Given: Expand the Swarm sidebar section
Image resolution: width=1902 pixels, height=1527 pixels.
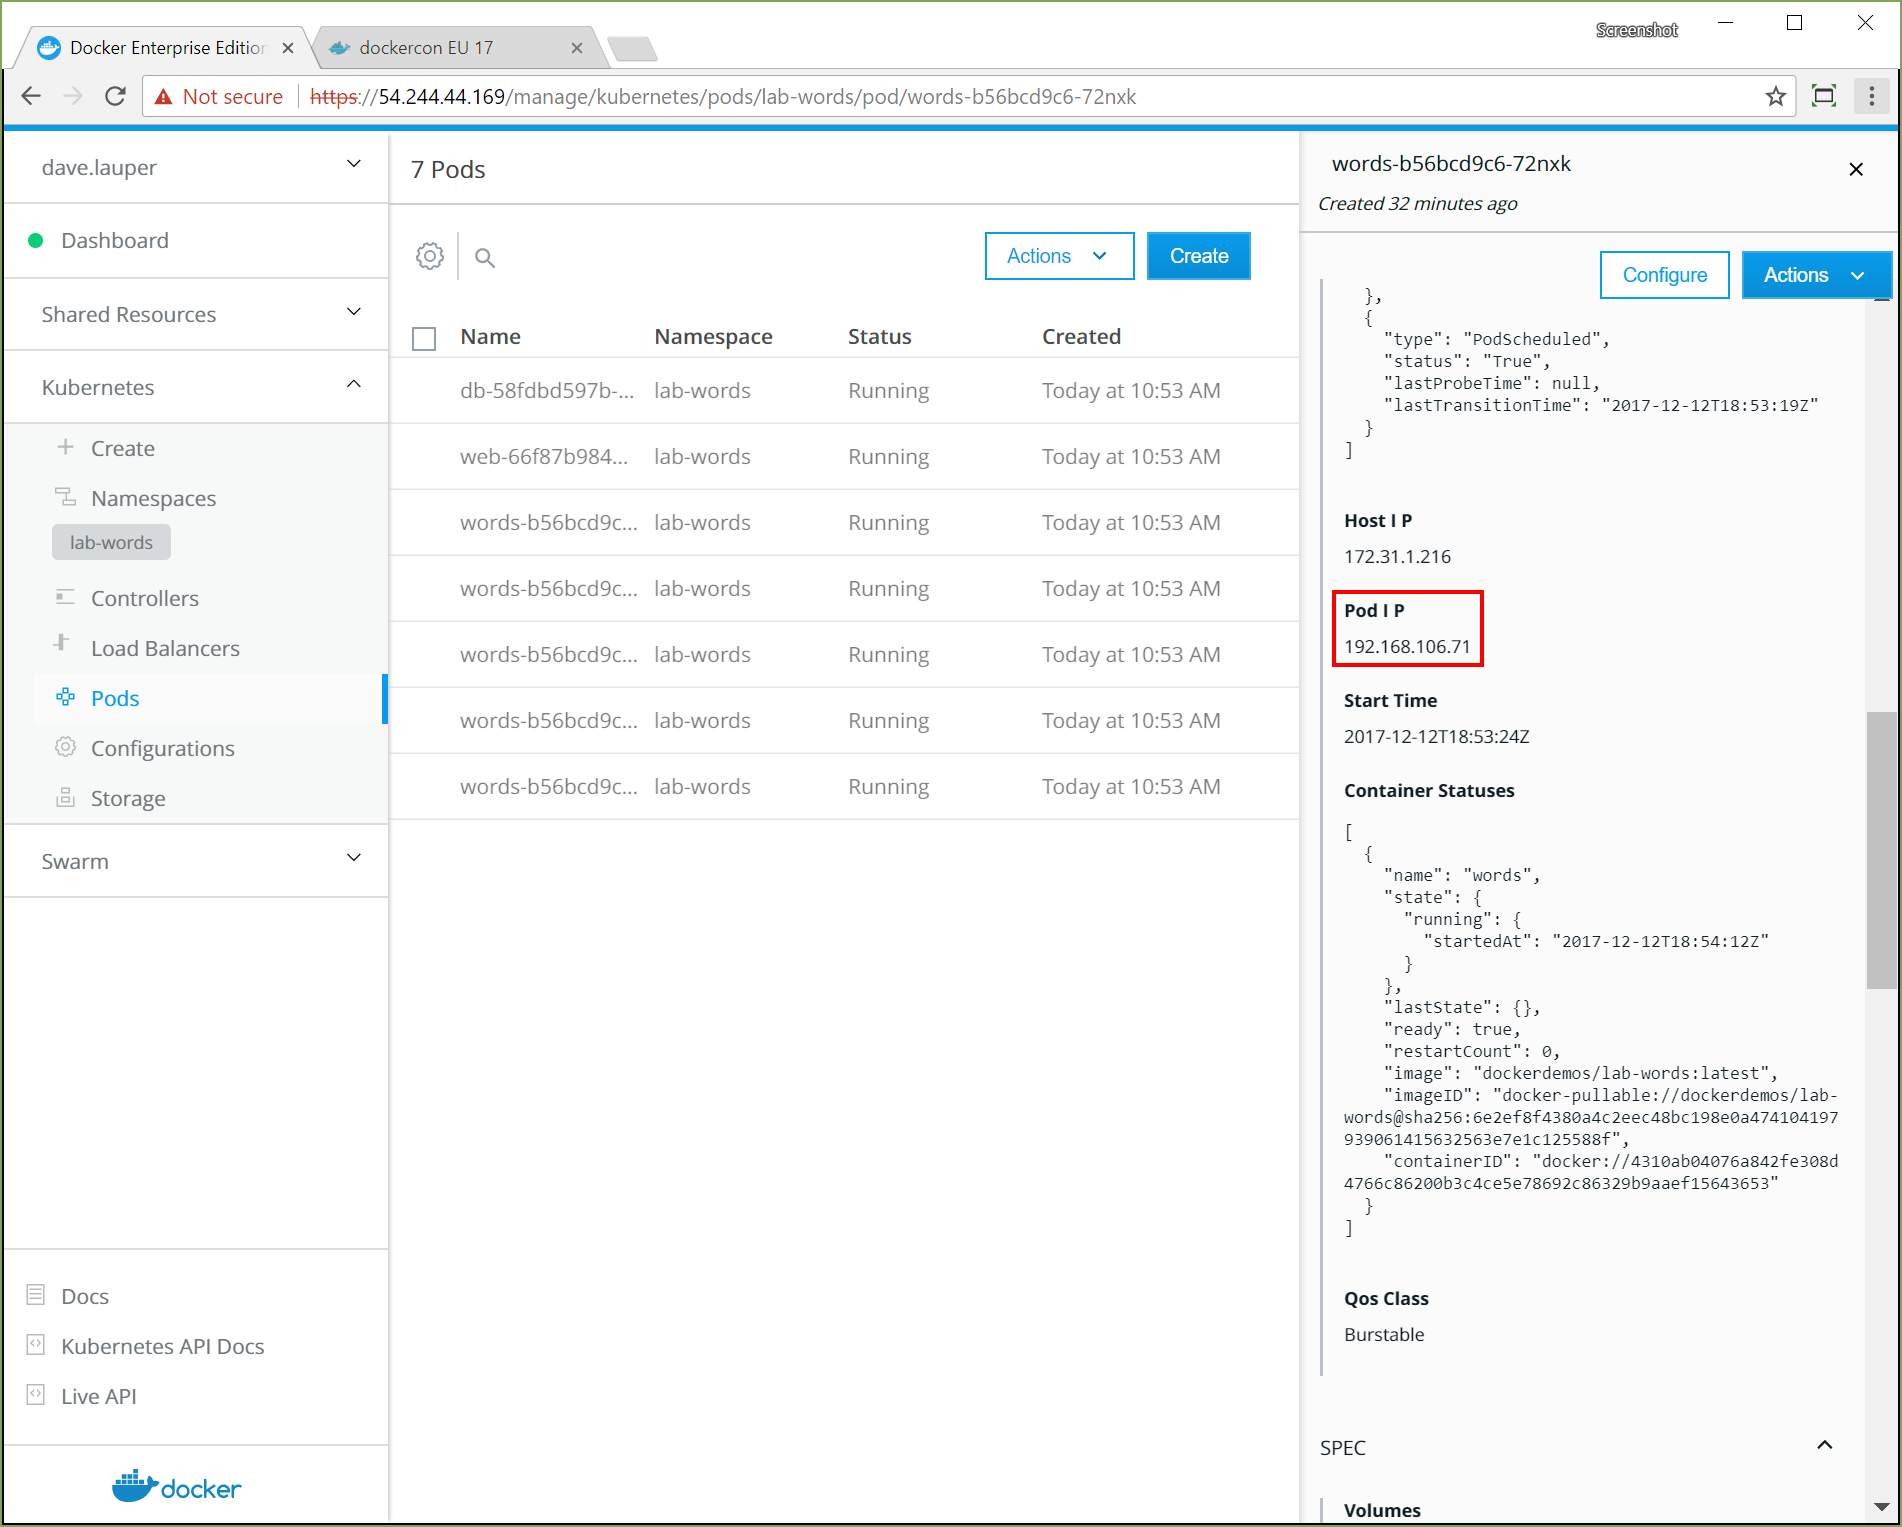Looking at the screenshot, I should coord(353,859).
